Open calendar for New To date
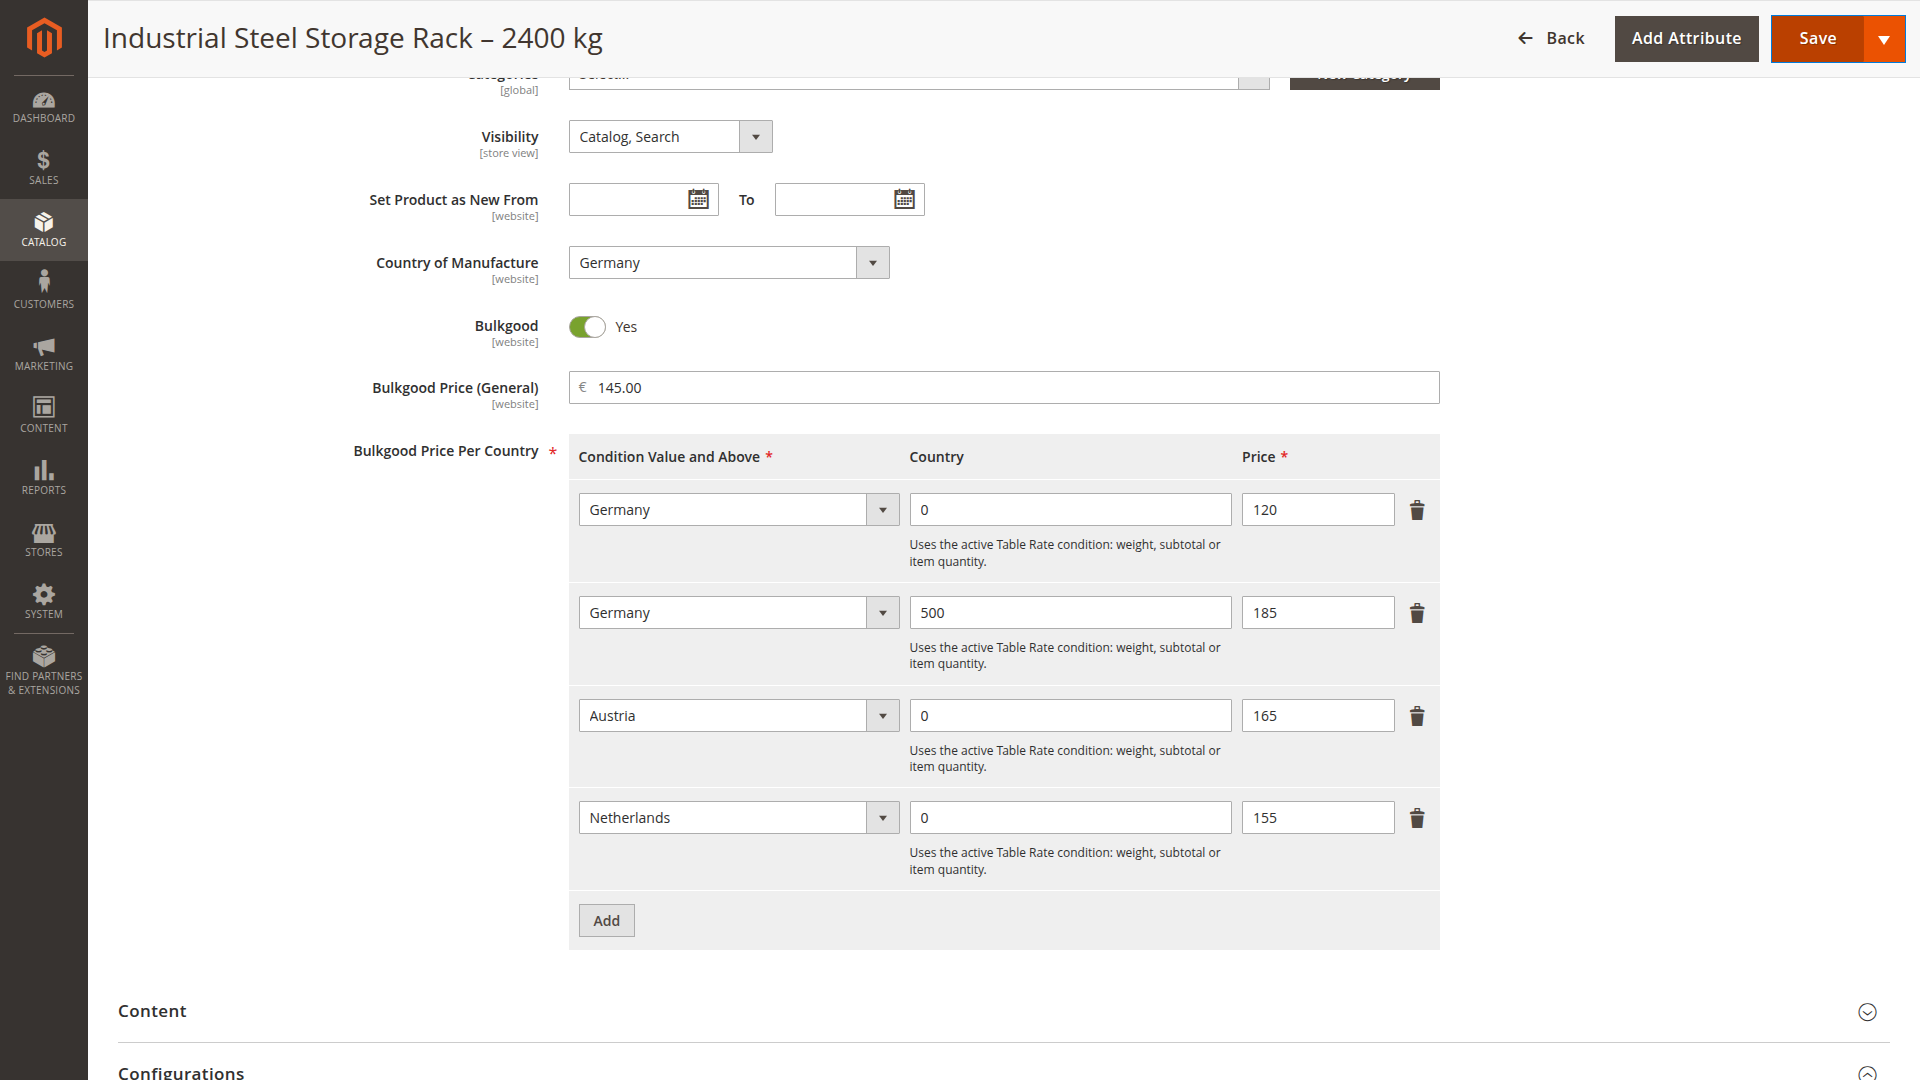Image resolution: width=1920 pixels, height=1080 pixels. [x=904, y=199]
